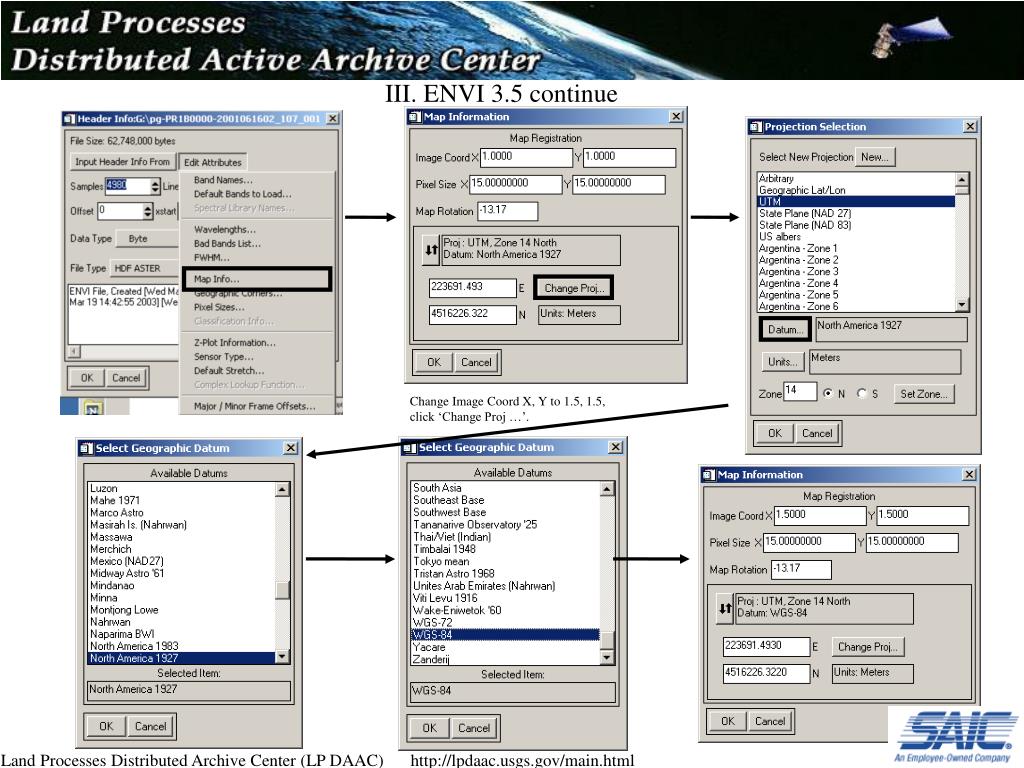
Task: Swap projection arrows icon in WGS-84 Map Information
Action: 725,609
